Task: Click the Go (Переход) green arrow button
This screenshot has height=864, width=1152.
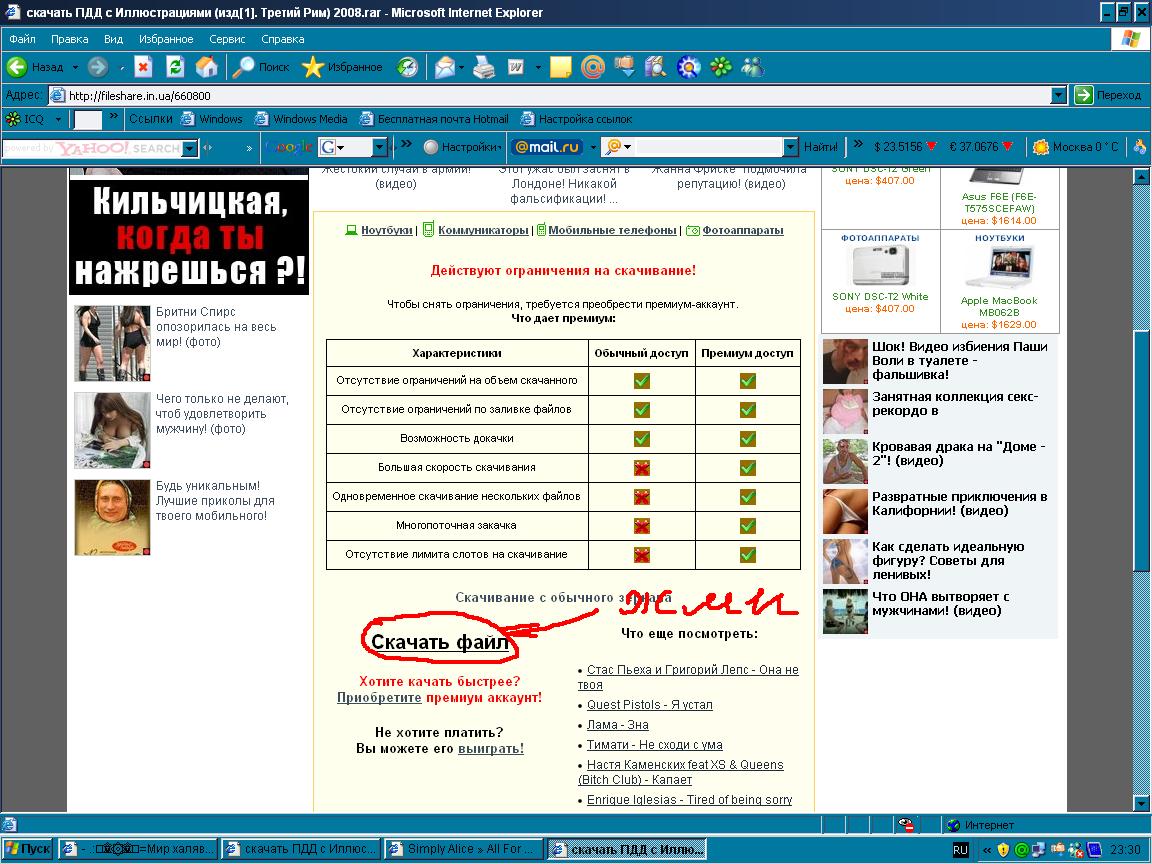Action: [x=1084, y=95]
